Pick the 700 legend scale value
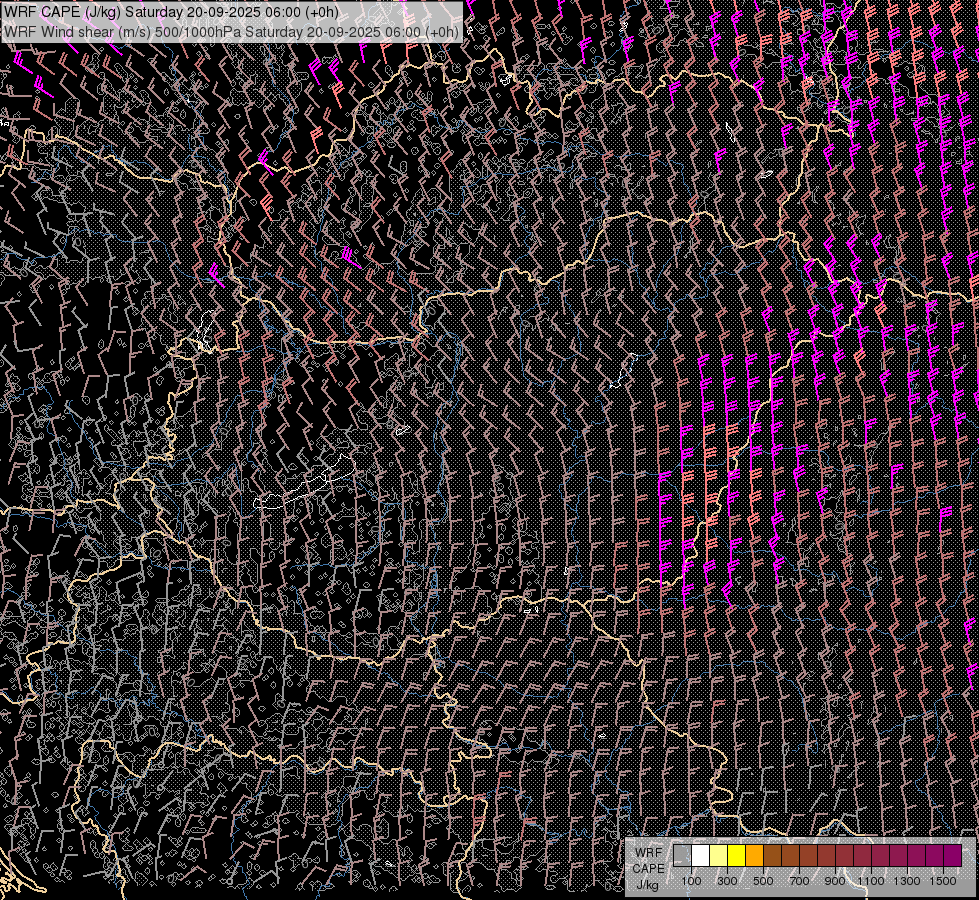The image size is (979, 900). tap(799, 881)
